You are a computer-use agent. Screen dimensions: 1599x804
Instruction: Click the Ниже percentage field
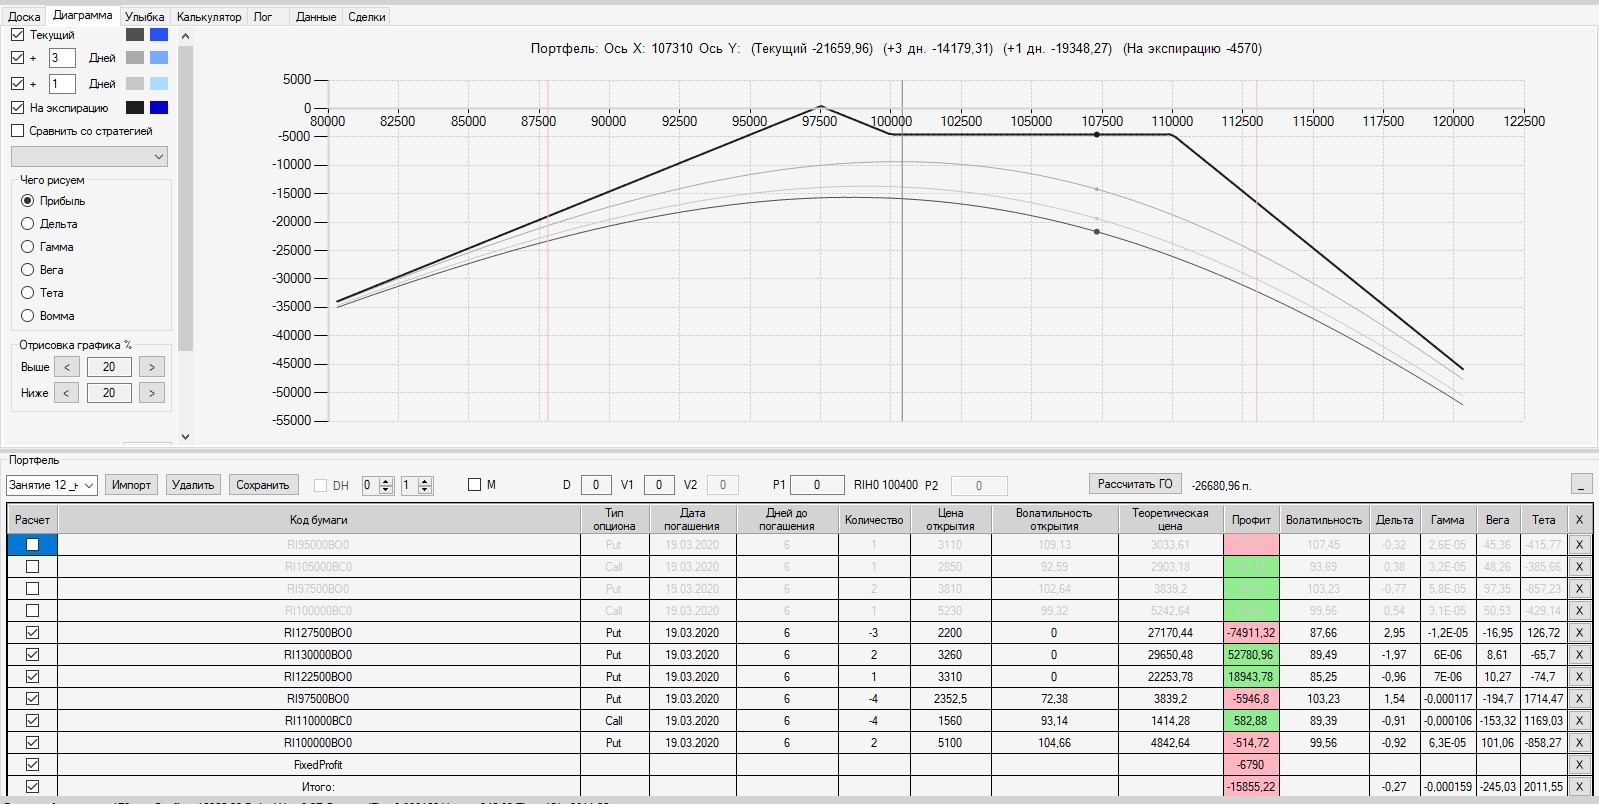coord(109,393)
